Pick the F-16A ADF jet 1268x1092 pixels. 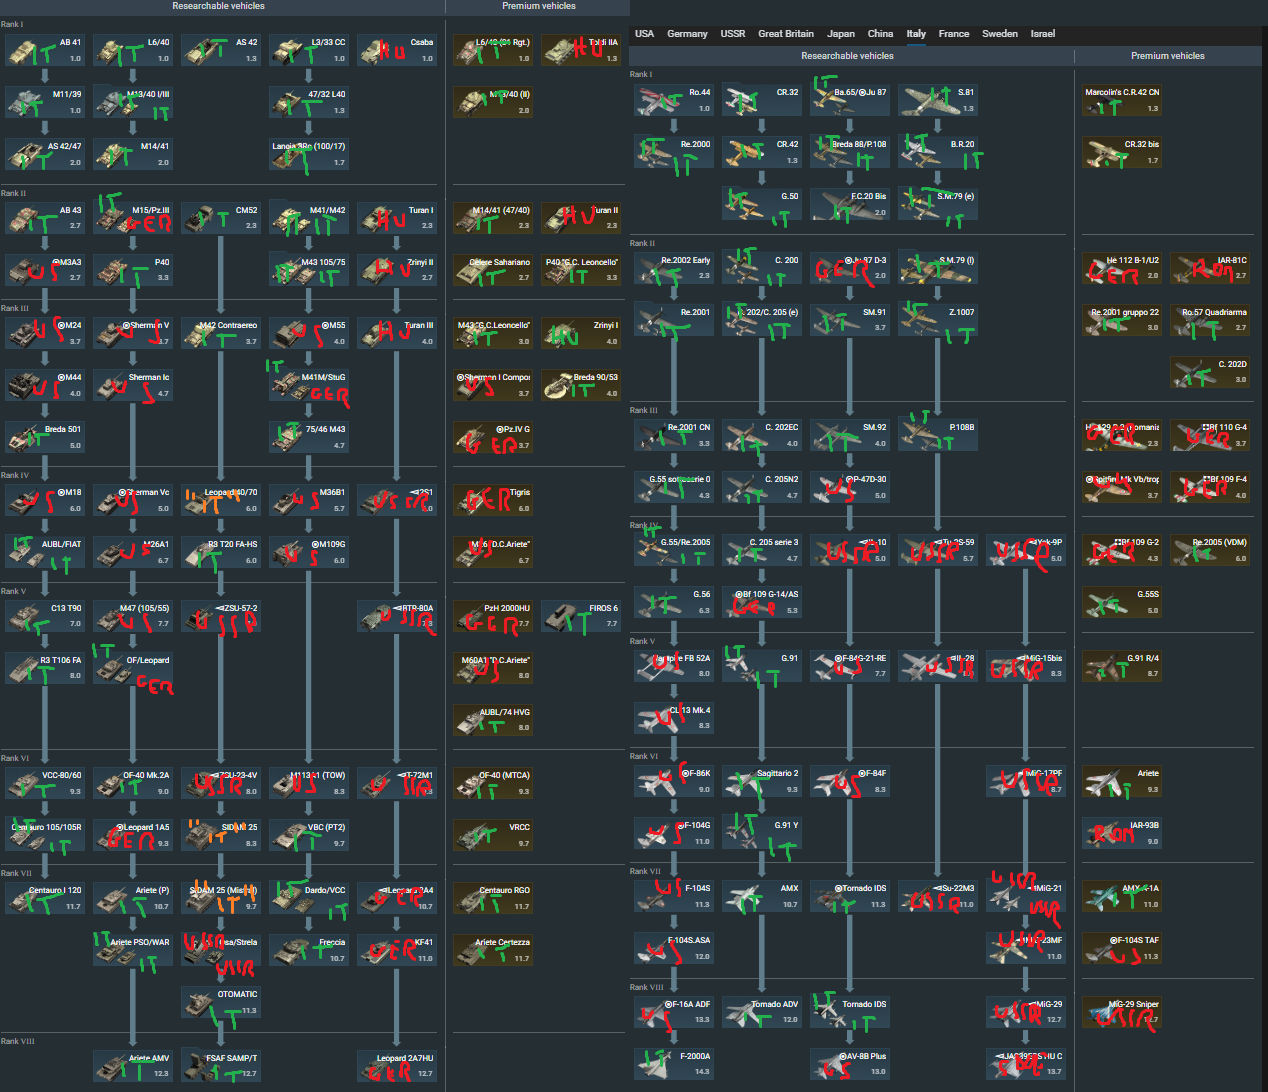(674, 1012)
